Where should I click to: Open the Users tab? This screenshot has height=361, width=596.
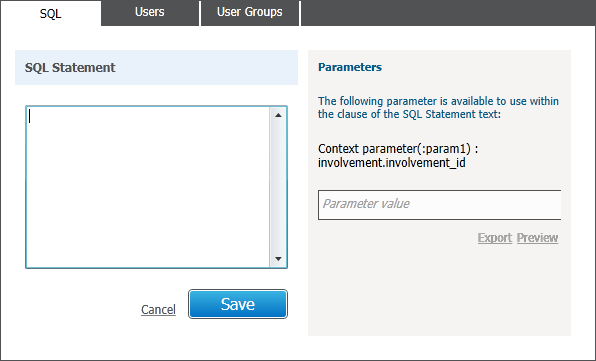[150, 13]
